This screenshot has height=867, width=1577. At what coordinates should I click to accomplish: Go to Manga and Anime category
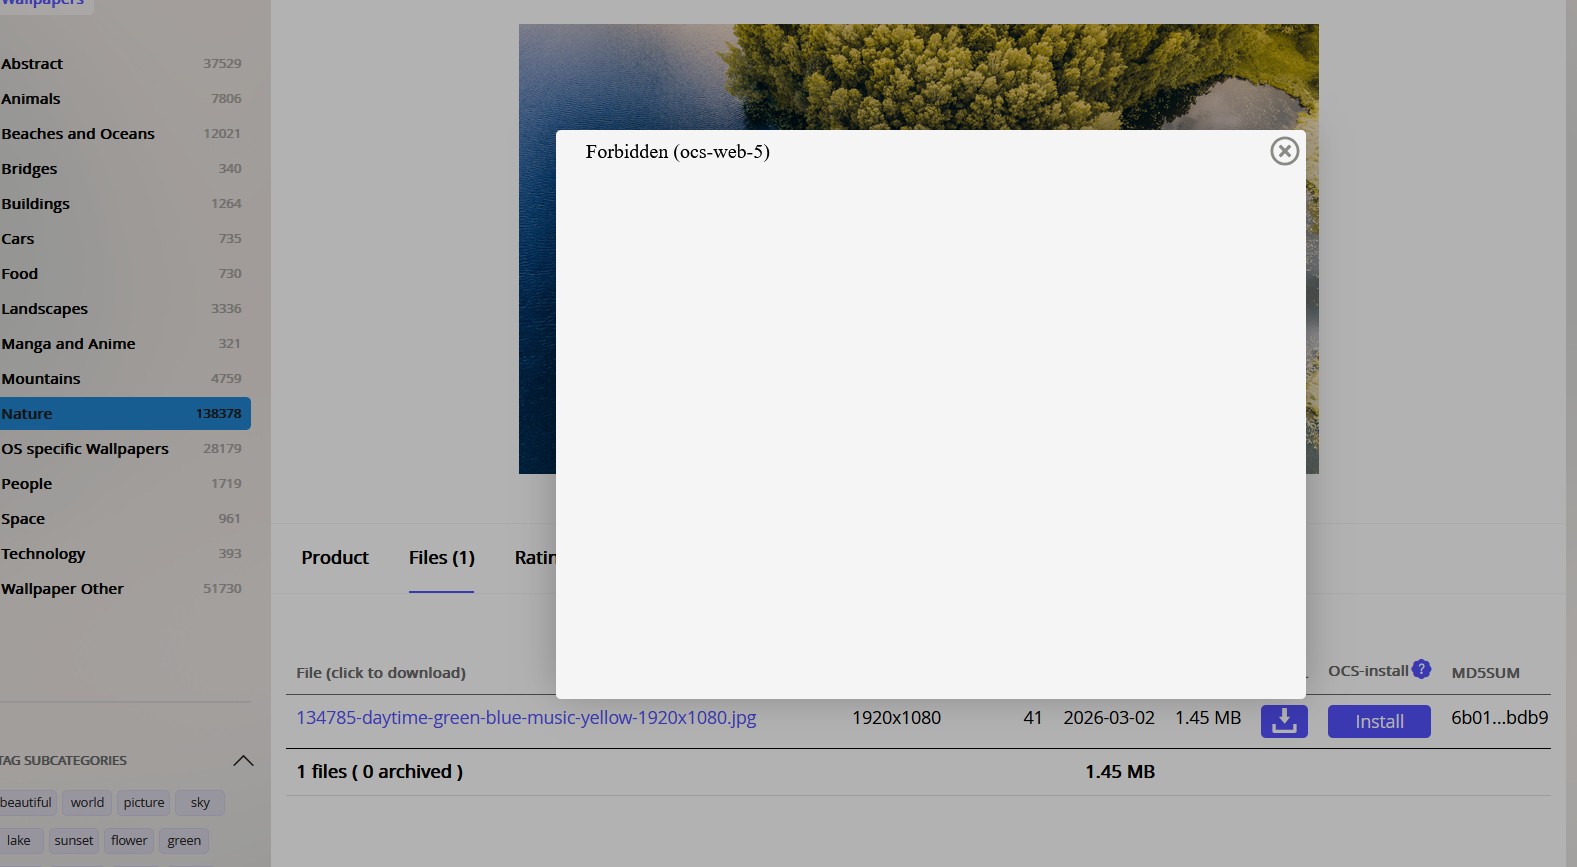pos(68,344)
